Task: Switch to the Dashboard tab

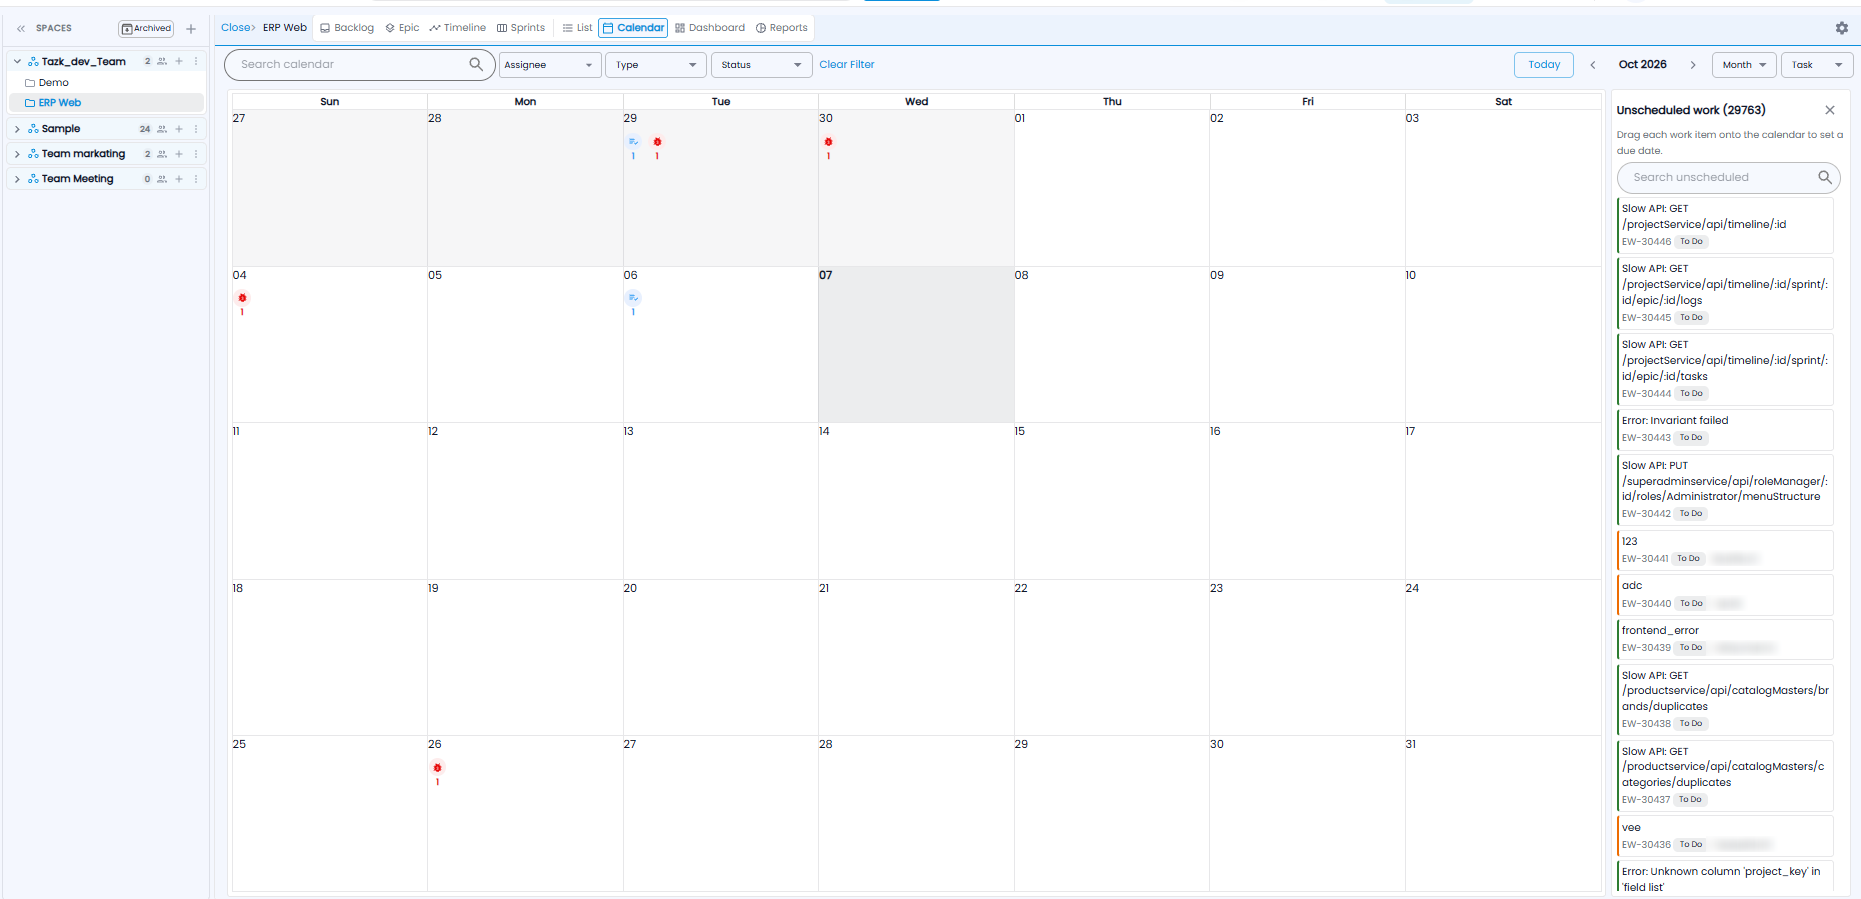Action: [x=710, y=28]
